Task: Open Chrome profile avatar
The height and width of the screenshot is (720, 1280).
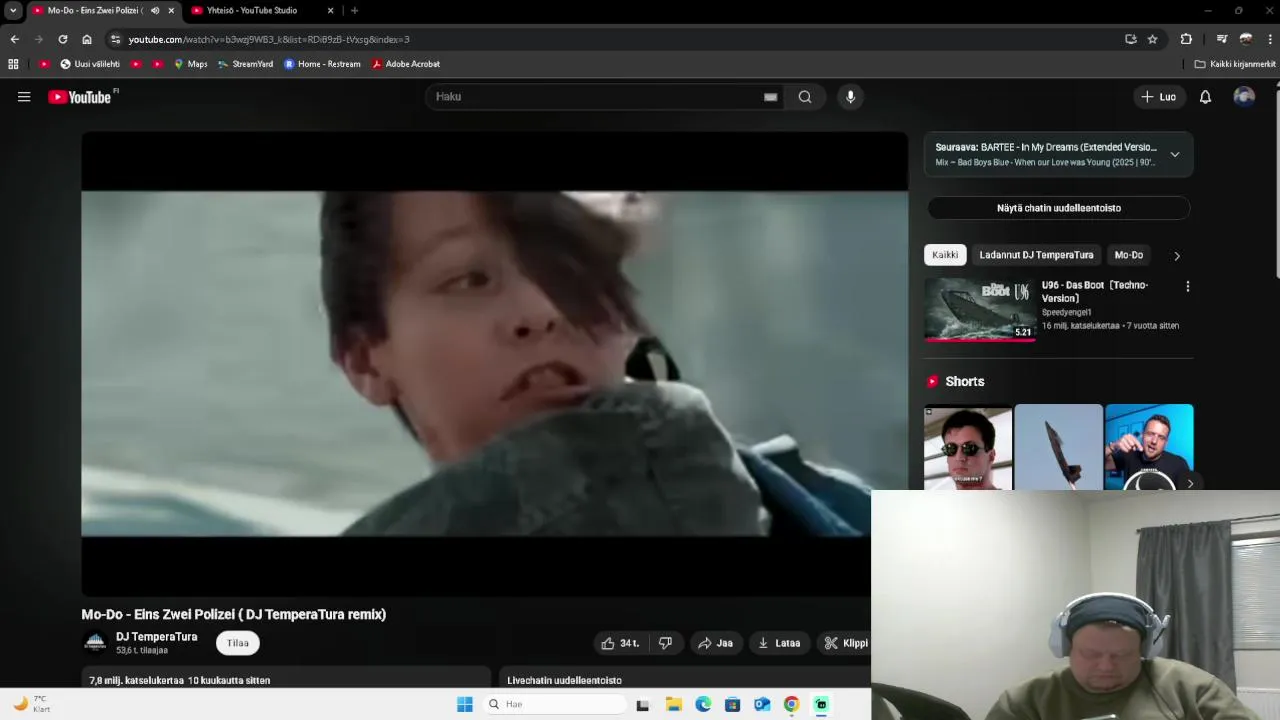Action: 1246,39
